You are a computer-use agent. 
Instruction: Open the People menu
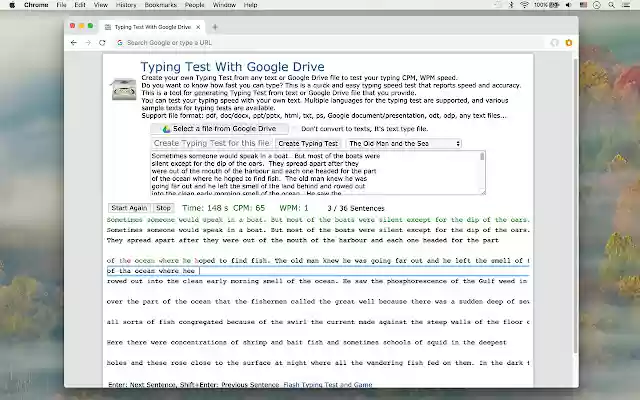194,5
